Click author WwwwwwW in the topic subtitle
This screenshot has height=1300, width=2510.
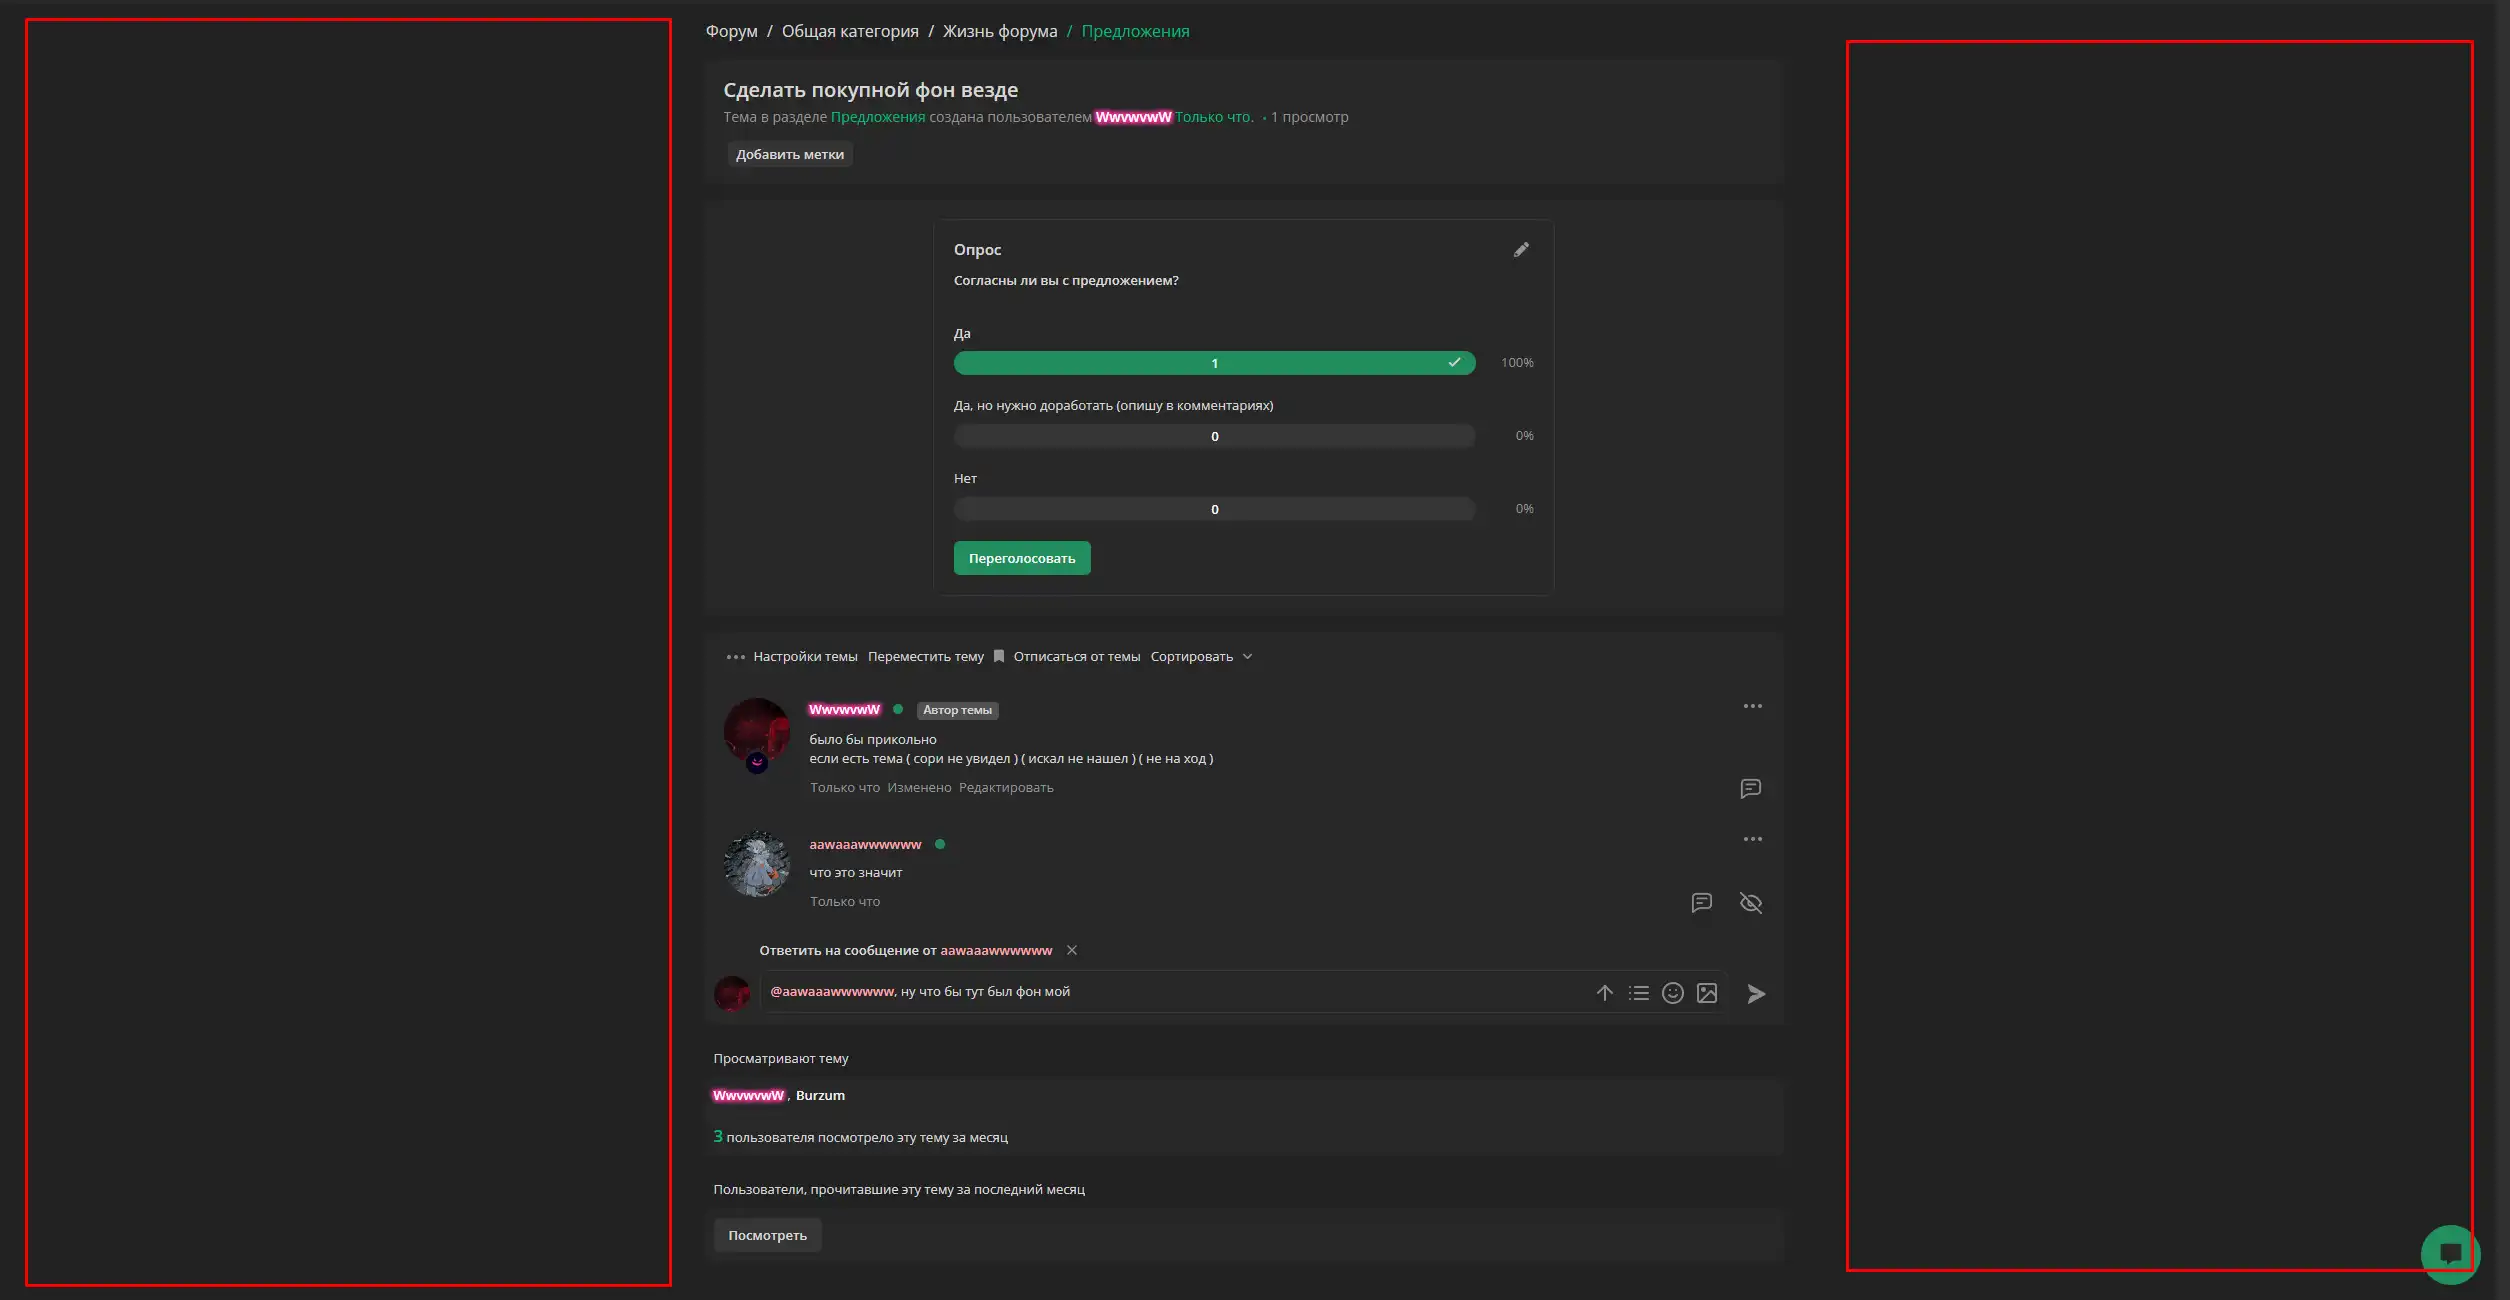point(1133,117)
